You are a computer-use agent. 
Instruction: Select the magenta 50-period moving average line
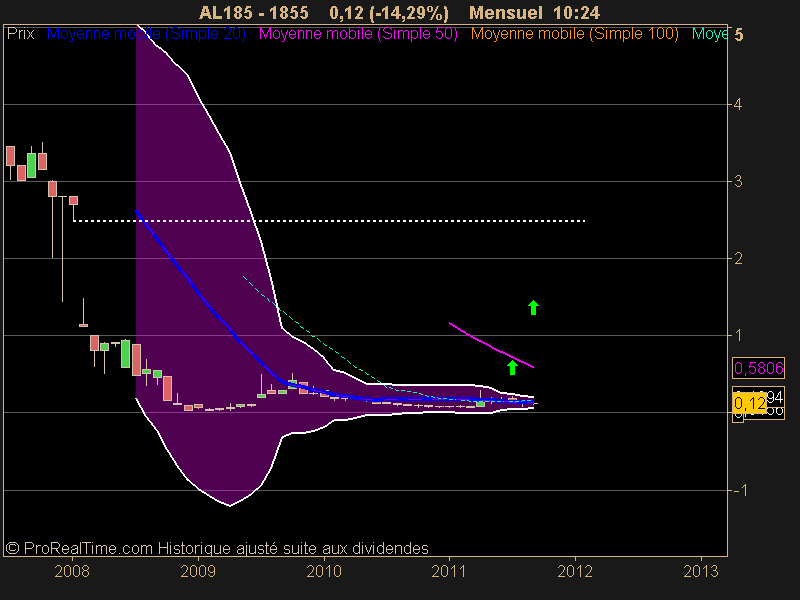coord(491,345)
